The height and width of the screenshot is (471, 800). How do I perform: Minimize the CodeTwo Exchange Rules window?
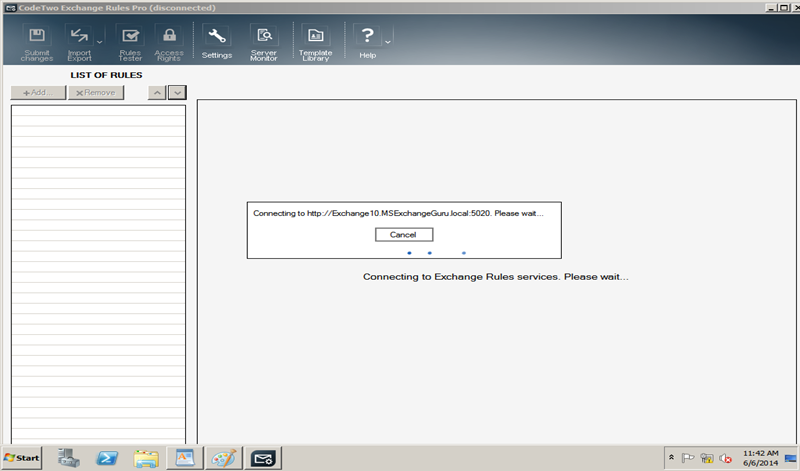click(771, 8)
